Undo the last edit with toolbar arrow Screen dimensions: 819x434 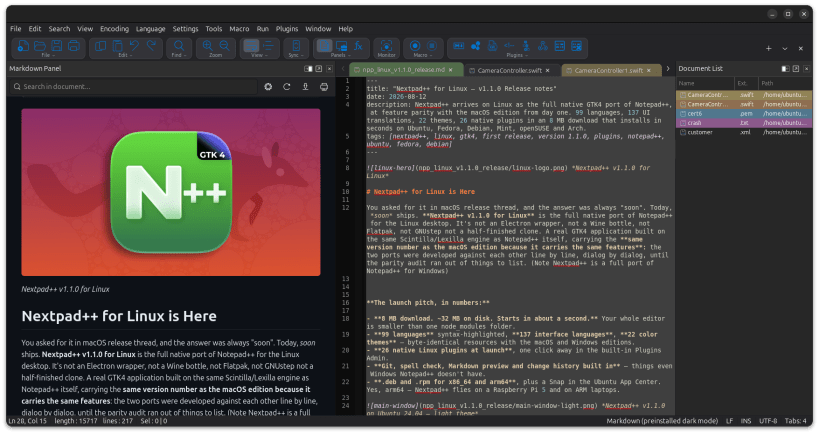tap(134, 46)
